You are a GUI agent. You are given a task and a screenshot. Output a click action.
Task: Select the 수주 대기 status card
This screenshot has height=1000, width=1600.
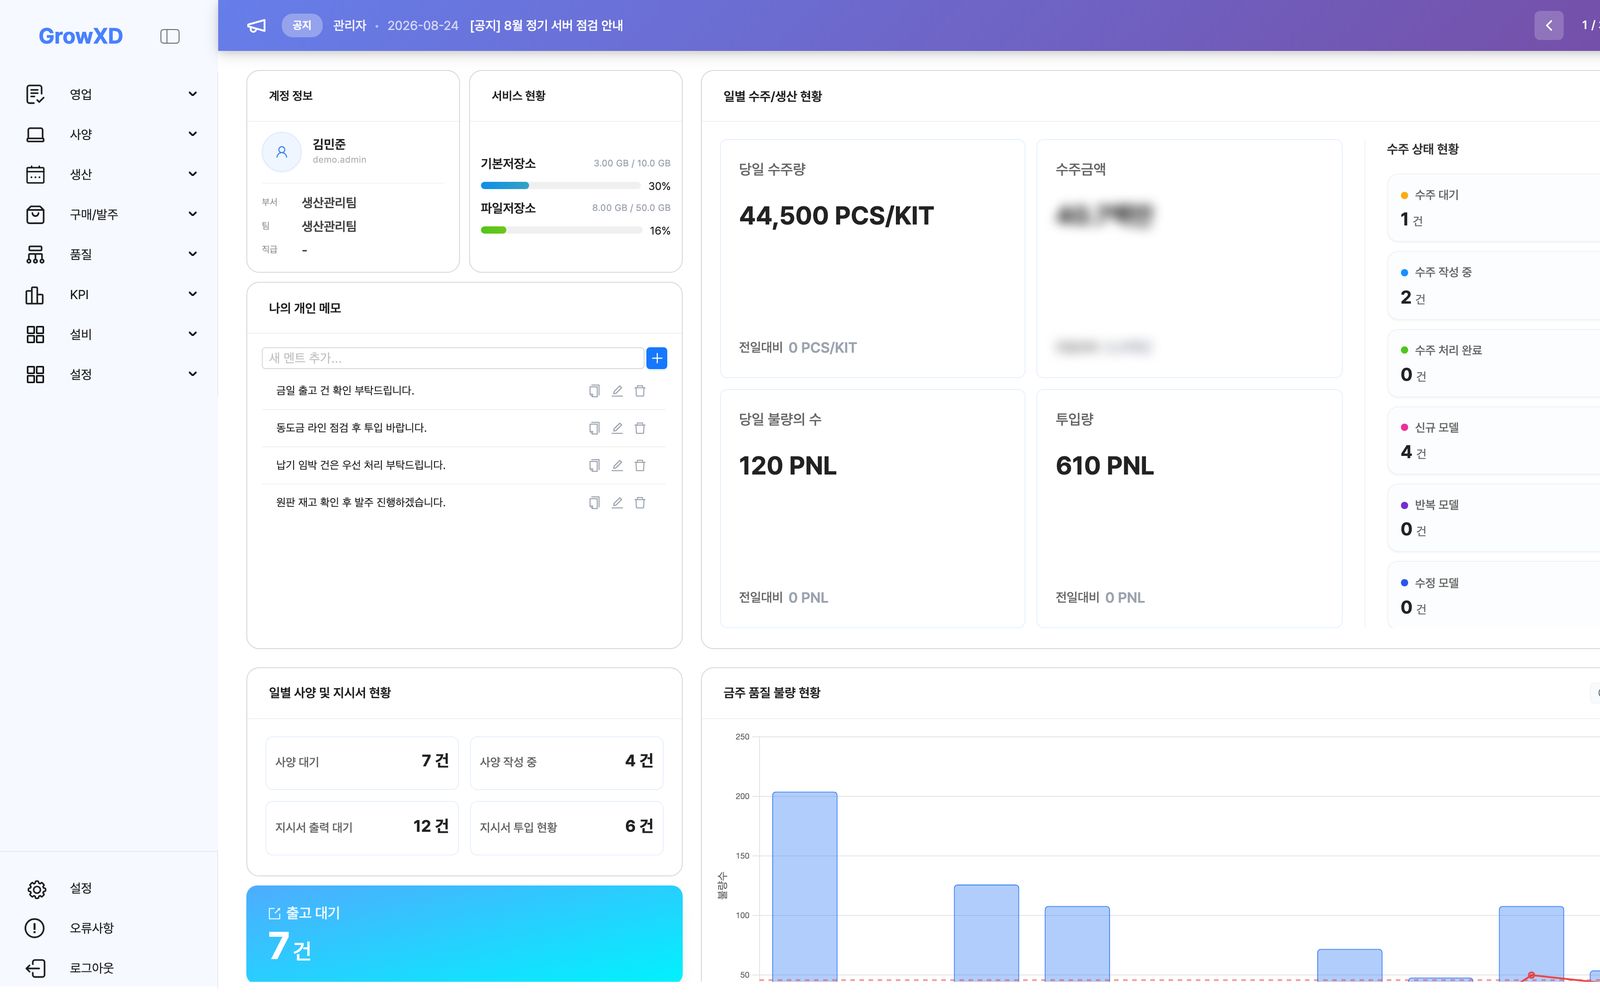click(1494, 208)
